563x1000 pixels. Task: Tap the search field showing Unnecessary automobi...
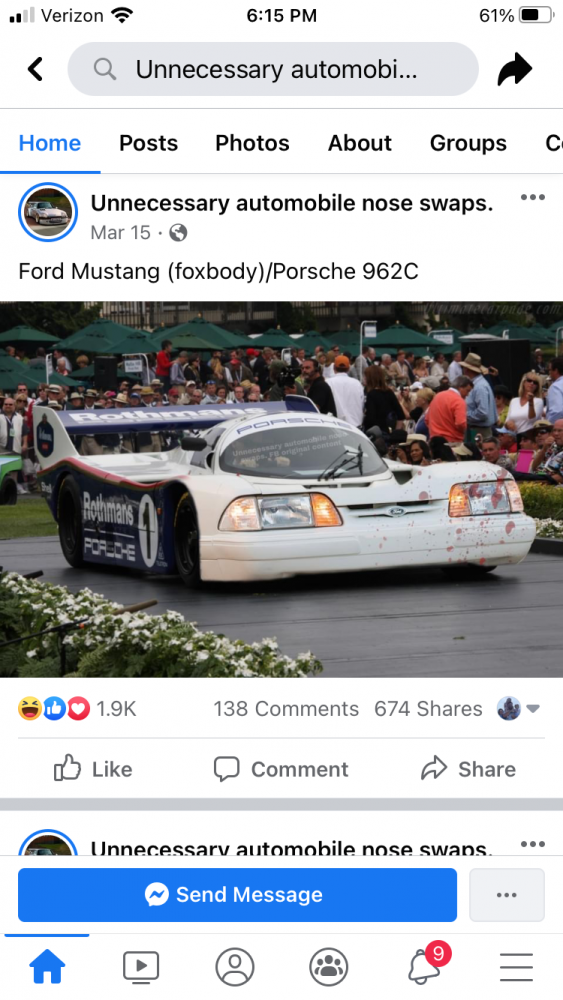pyautogui.click(x=273, y=69)
